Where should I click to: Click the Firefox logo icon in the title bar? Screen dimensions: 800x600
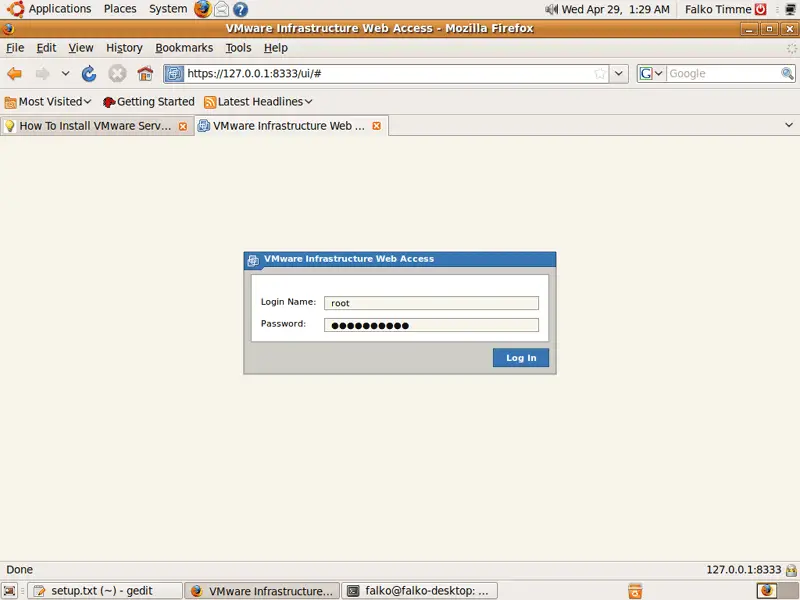tap(9, 29)
